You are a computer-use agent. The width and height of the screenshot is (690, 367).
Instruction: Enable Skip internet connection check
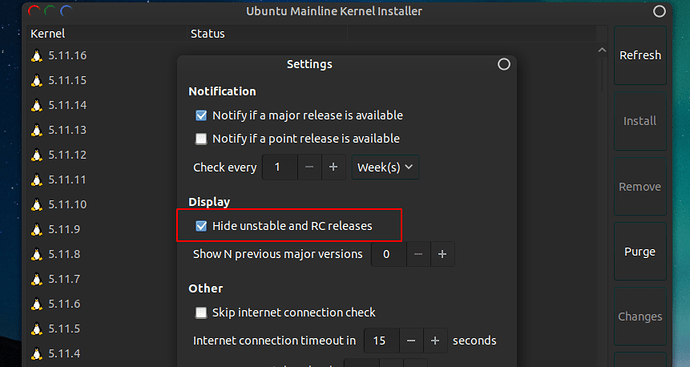[x=201, y=312]
